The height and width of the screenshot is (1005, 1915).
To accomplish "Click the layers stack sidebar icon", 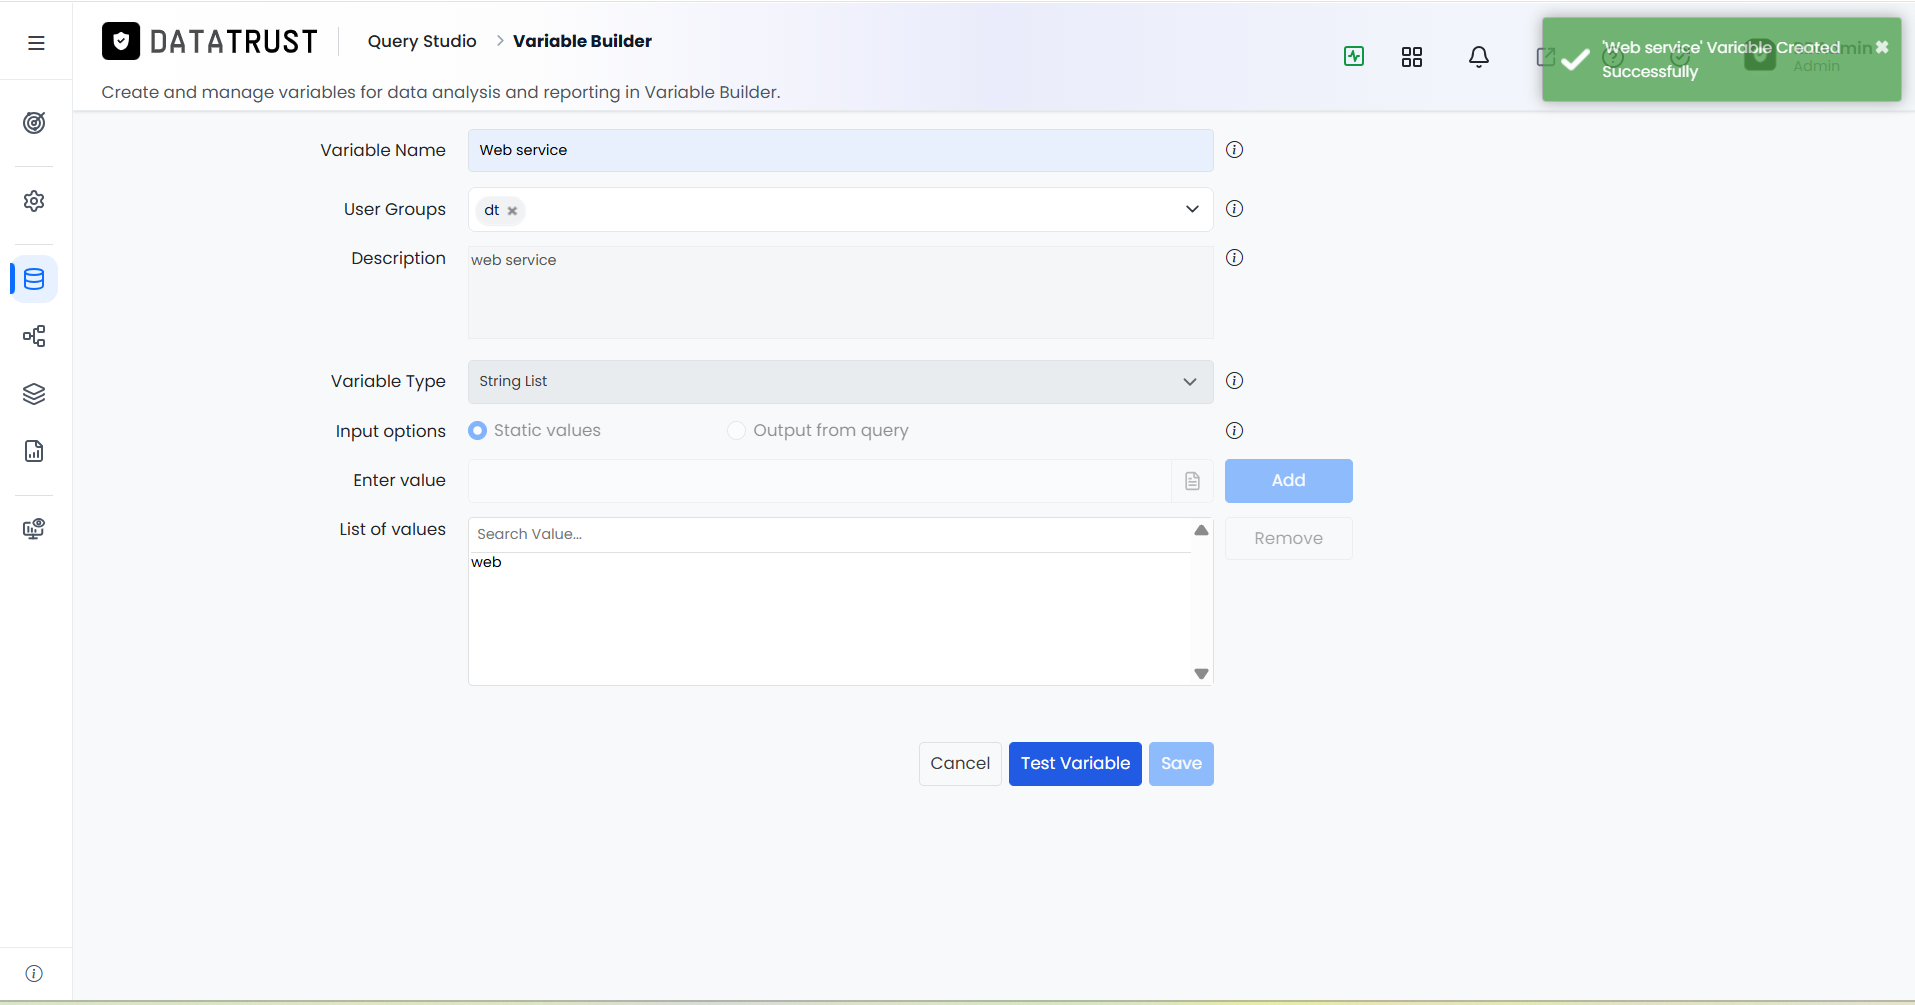I will [x=34, y=394].
